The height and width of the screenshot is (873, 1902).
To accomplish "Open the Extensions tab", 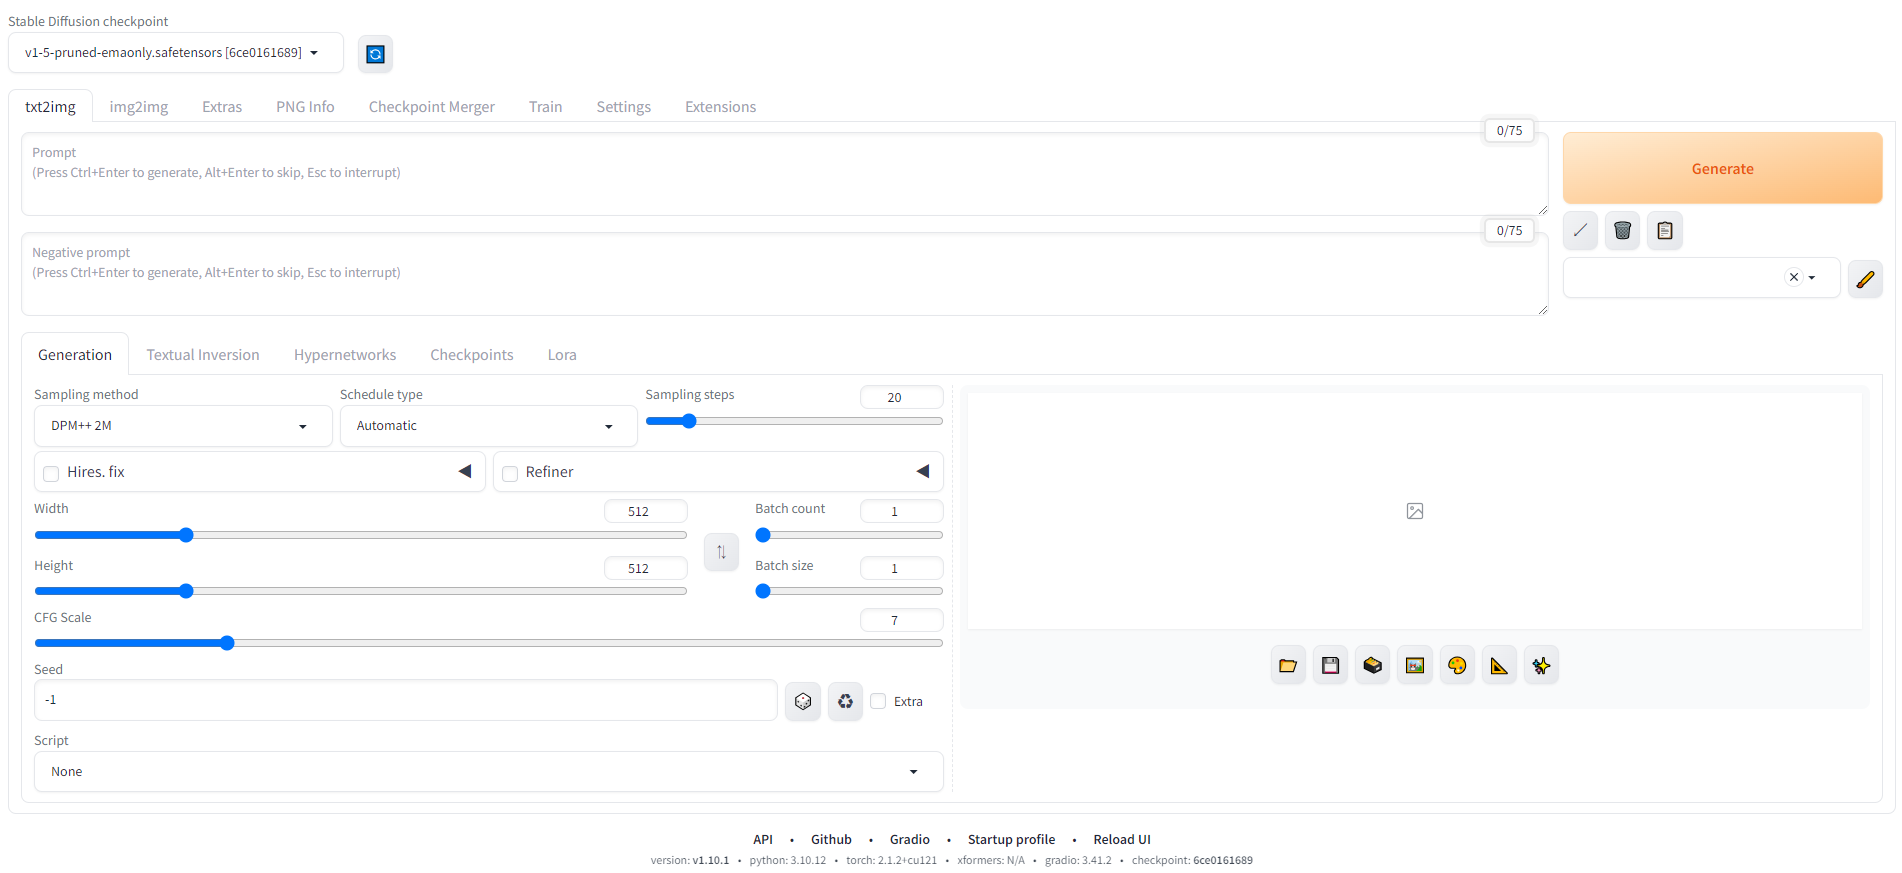I will (720, 107).
